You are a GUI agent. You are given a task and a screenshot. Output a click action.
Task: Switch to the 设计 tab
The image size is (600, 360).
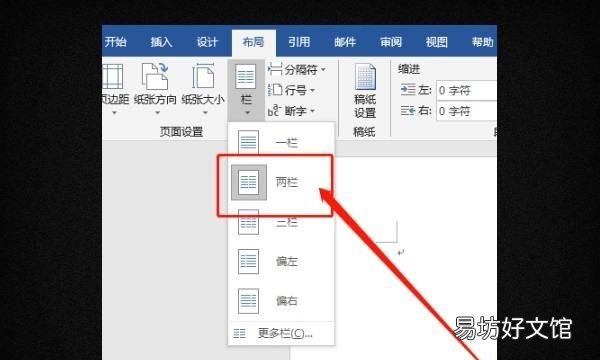207,42
